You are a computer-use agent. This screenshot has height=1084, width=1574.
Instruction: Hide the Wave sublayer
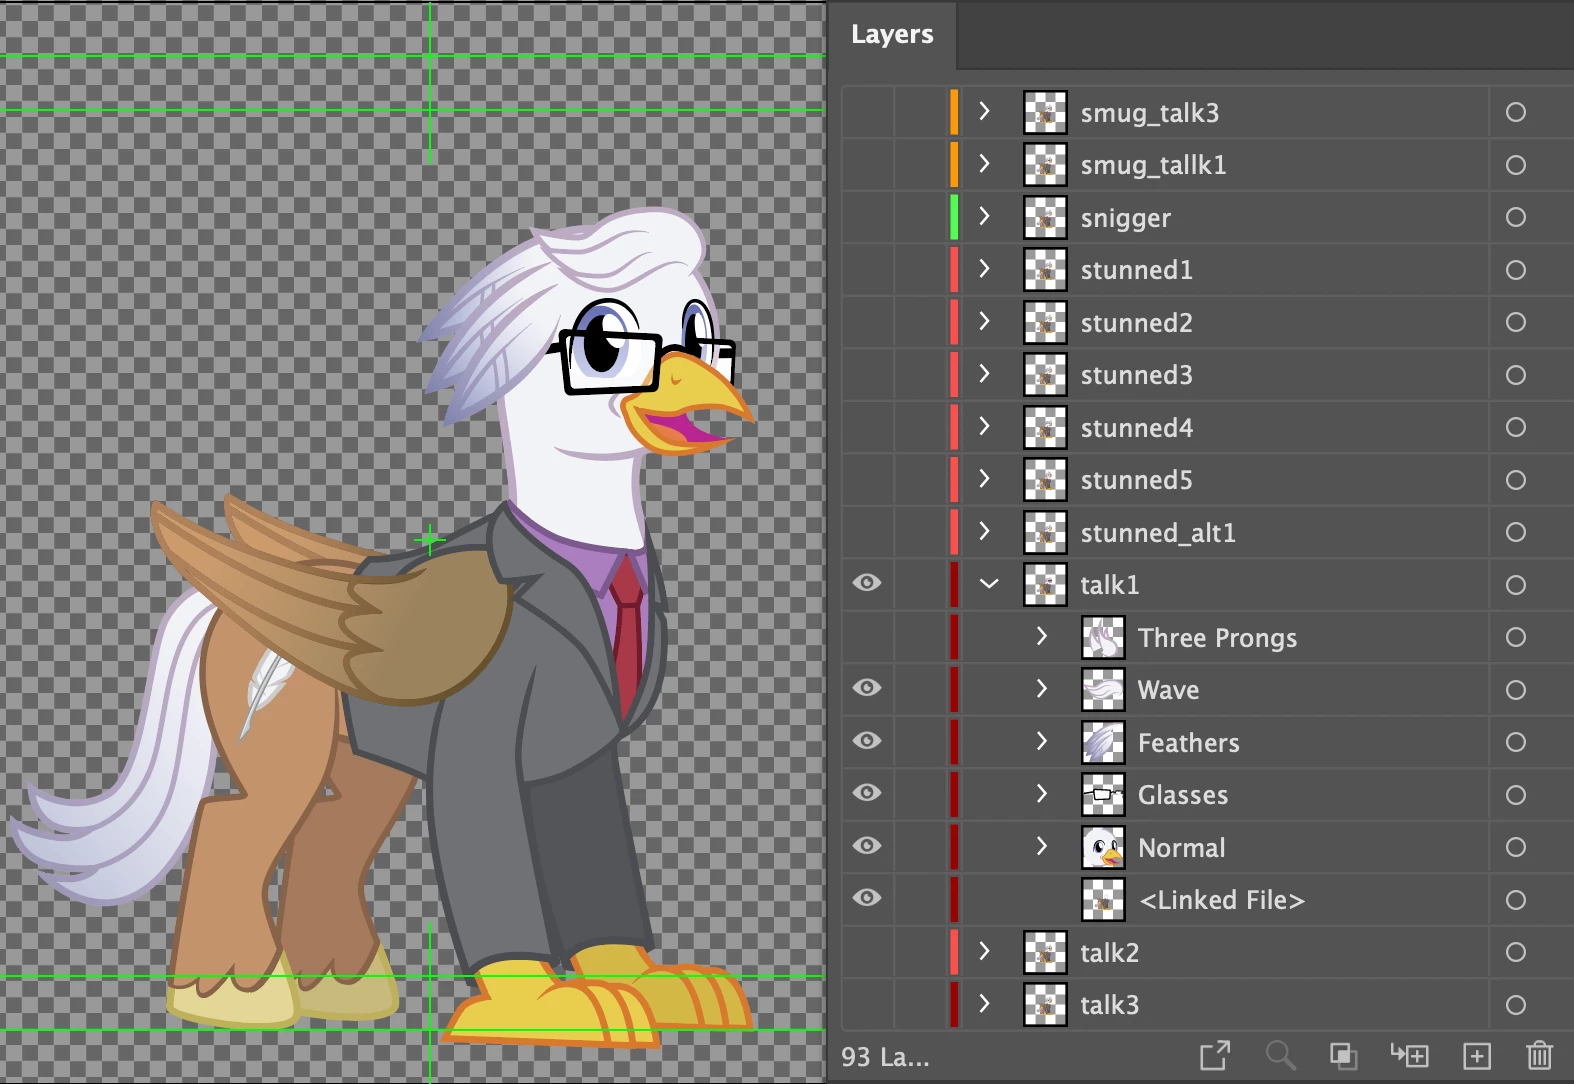click(x=867, y=688)
